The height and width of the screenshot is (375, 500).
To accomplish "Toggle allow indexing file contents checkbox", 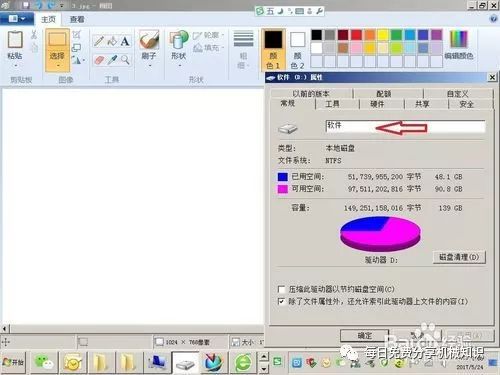I will [x=281, y=301].
